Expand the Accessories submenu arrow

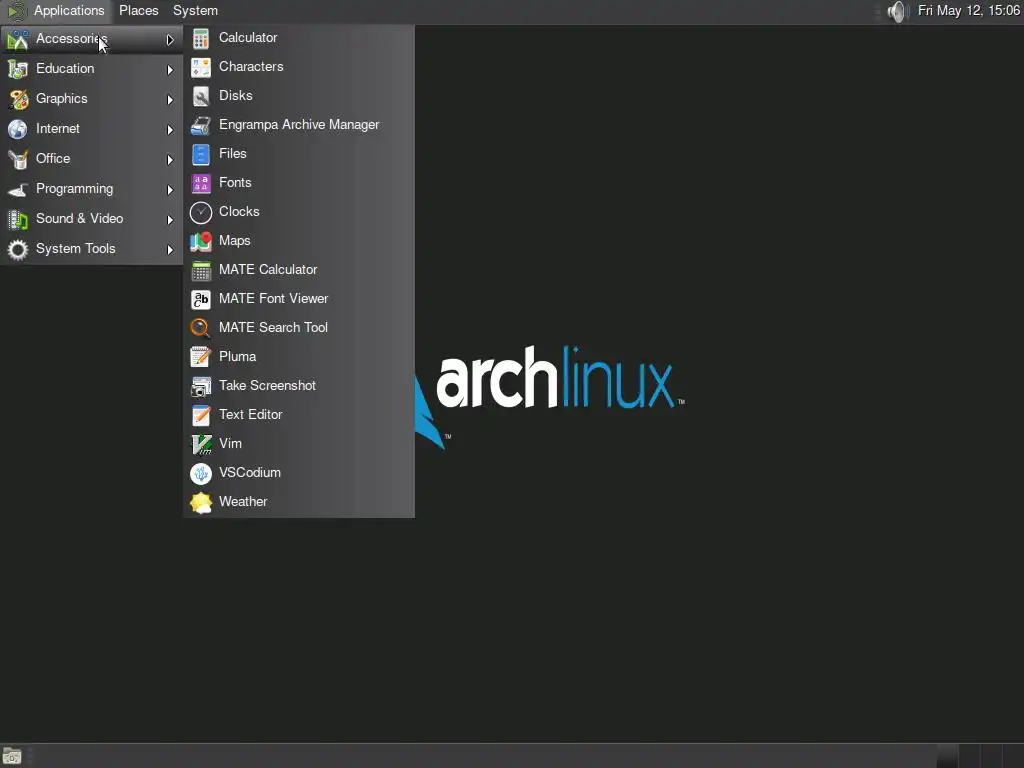tap(170, 40)
